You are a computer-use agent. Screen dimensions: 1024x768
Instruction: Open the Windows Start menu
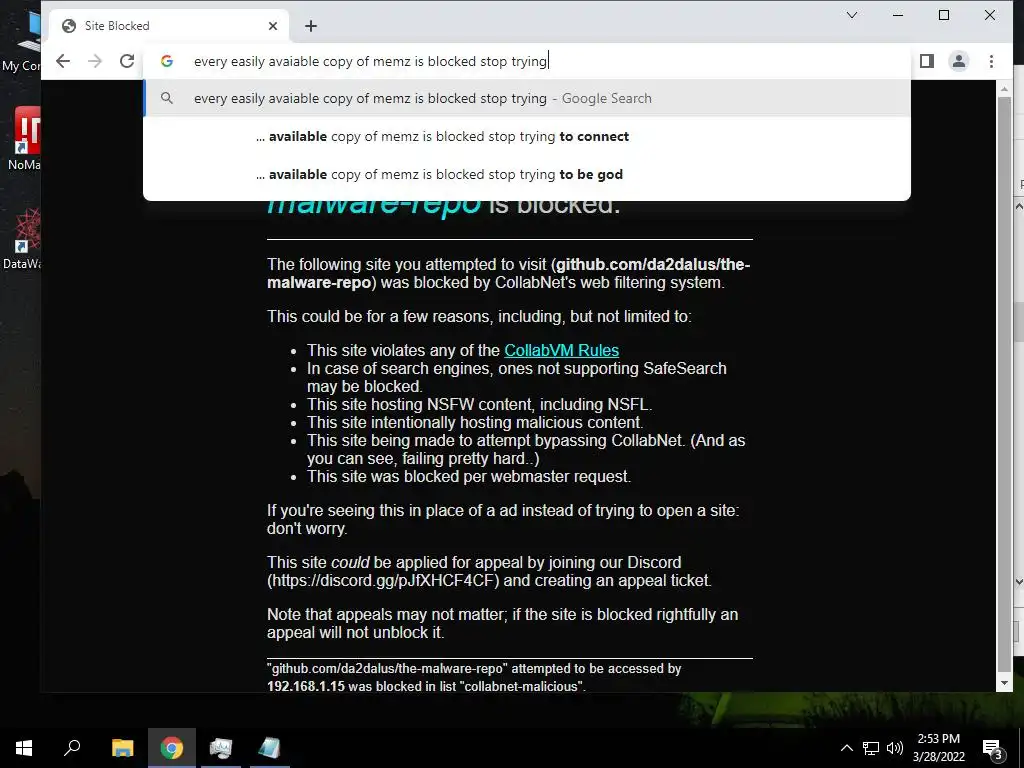(x=24, y=748)
